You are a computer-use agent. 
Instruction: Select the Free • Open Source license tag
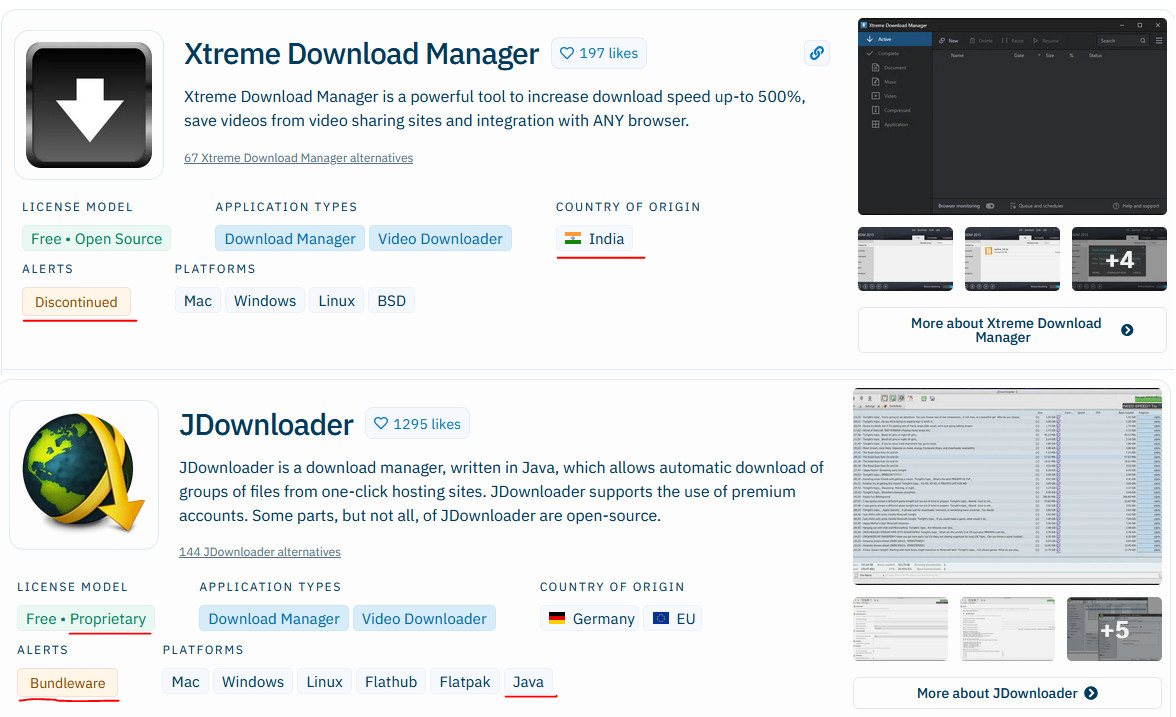96,238
